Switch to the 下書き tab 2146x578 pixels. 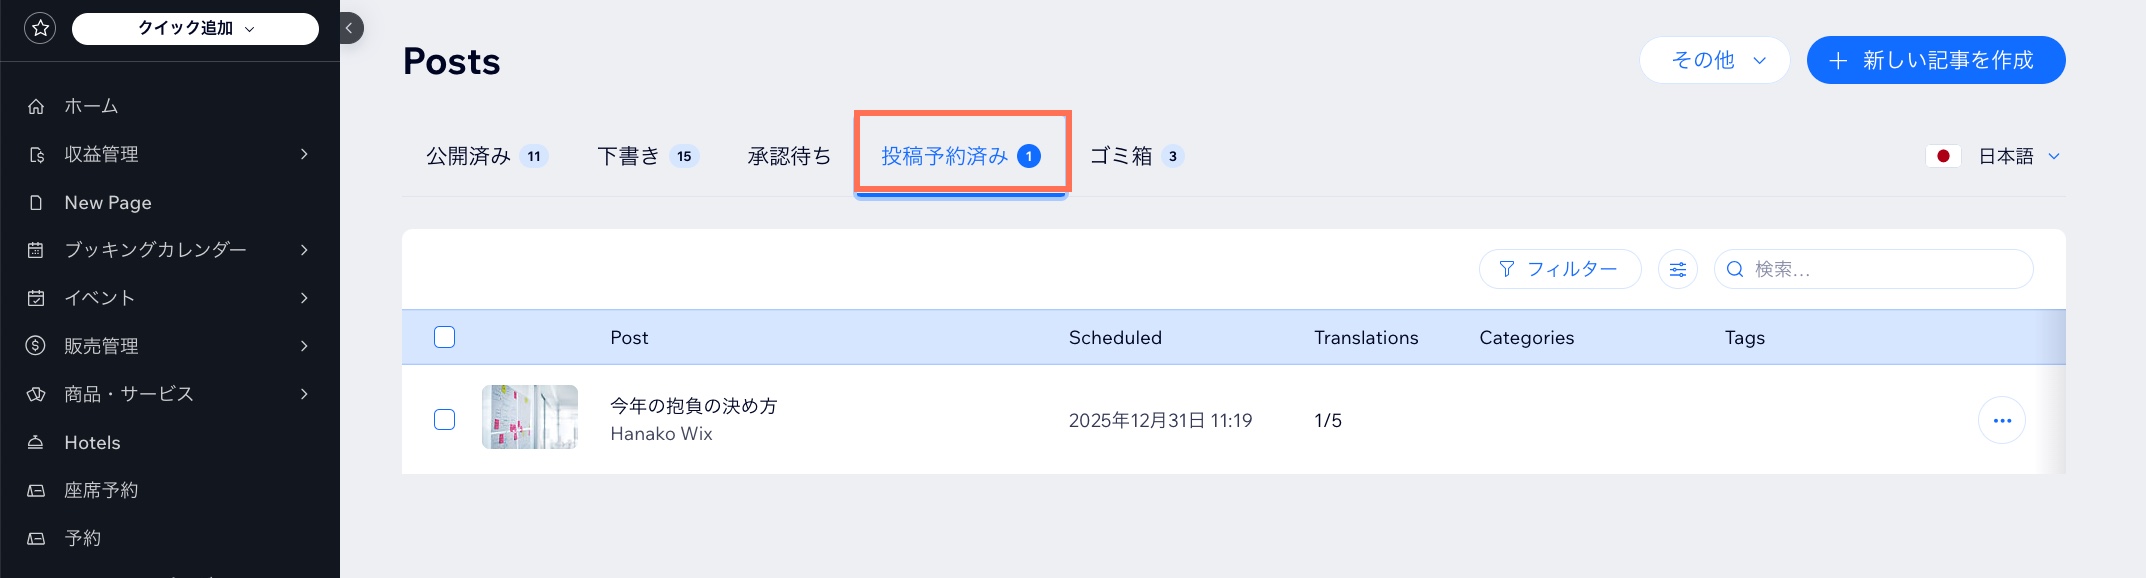pos(646,156)
